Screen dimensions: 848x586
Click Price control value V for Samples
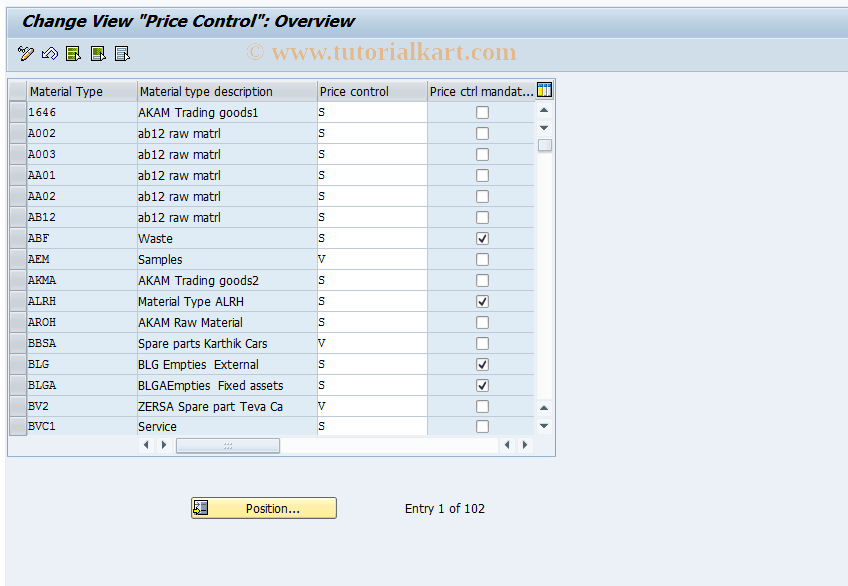pyautogui.click(x=372, y=259)
